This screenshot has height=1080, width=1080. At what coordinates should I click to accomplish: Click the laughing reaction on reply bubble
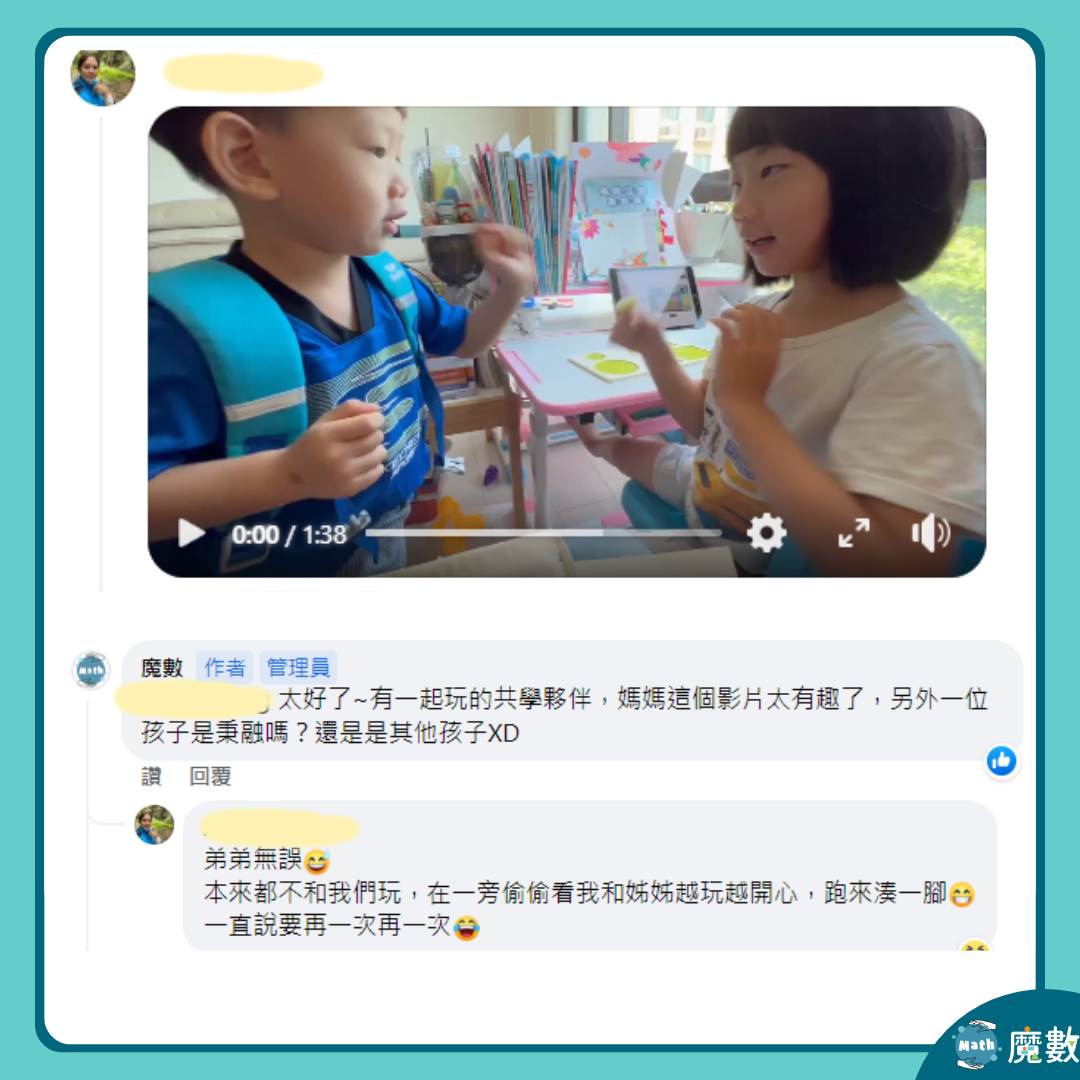[x=975, y=945]
